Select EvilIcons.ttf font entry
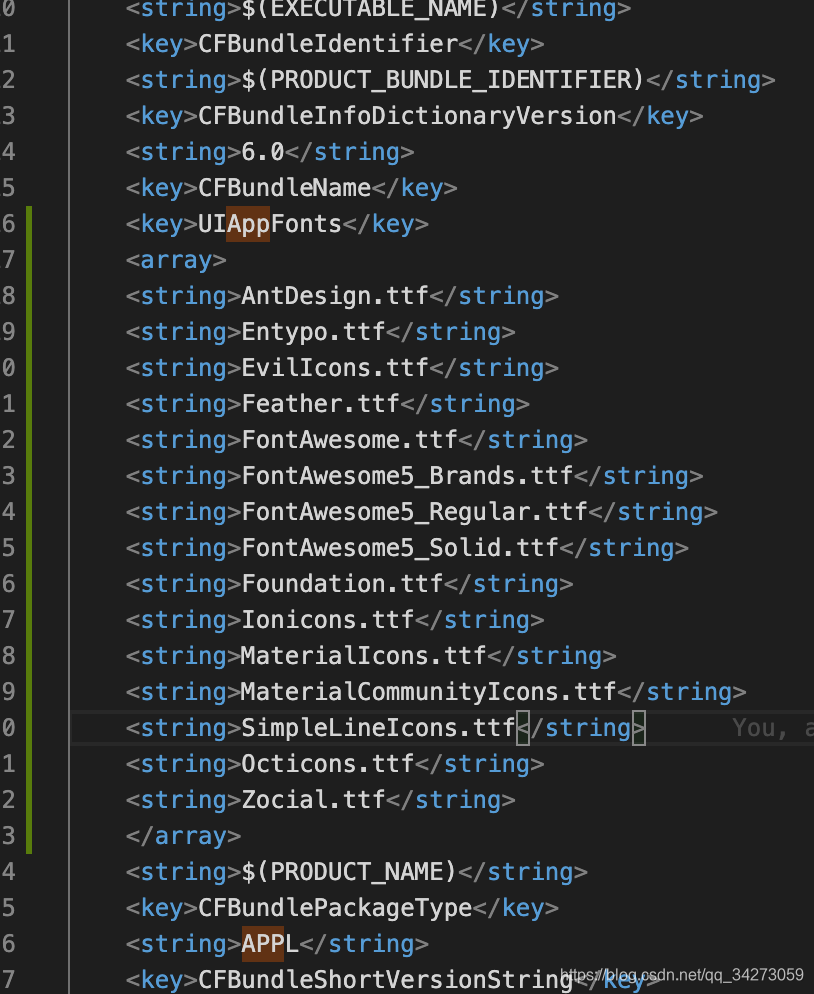The image size is (814, 994). point(335,368)
